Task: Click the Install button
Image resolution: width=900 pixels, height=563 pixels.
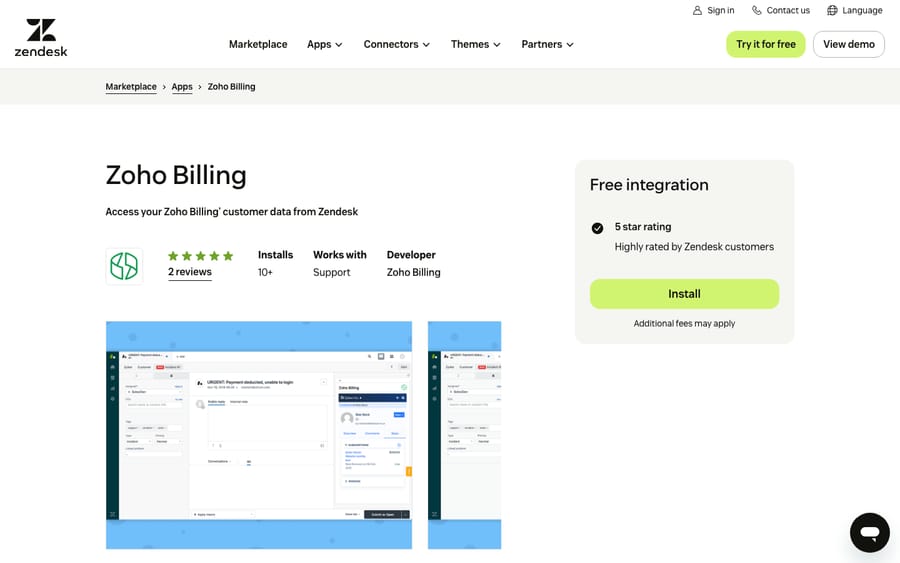Action: pyautogui.click(x=684, y=294)
